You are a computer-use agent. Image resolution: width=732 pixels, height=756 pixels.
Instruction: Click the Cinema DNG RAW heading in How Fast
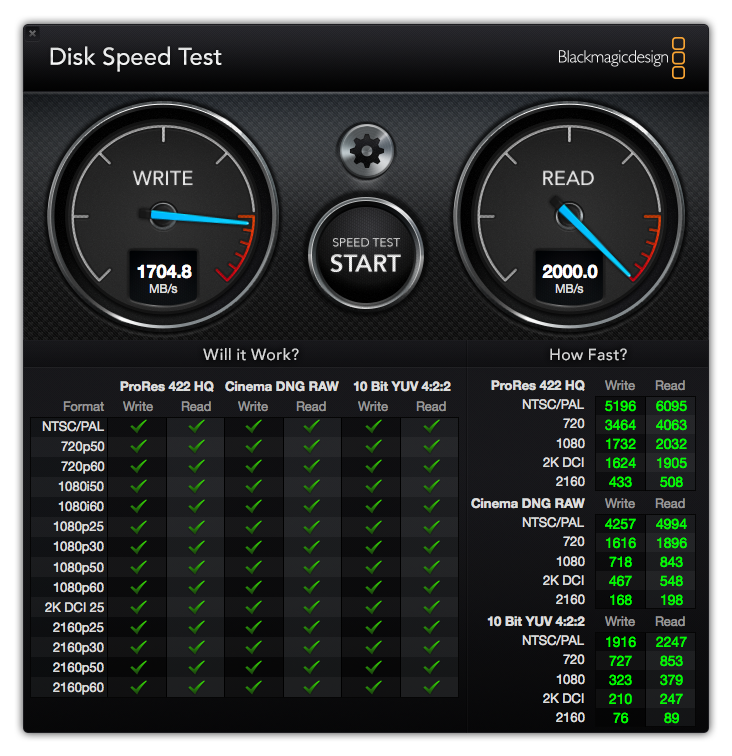pyautogui.click(x=527, y=504)
